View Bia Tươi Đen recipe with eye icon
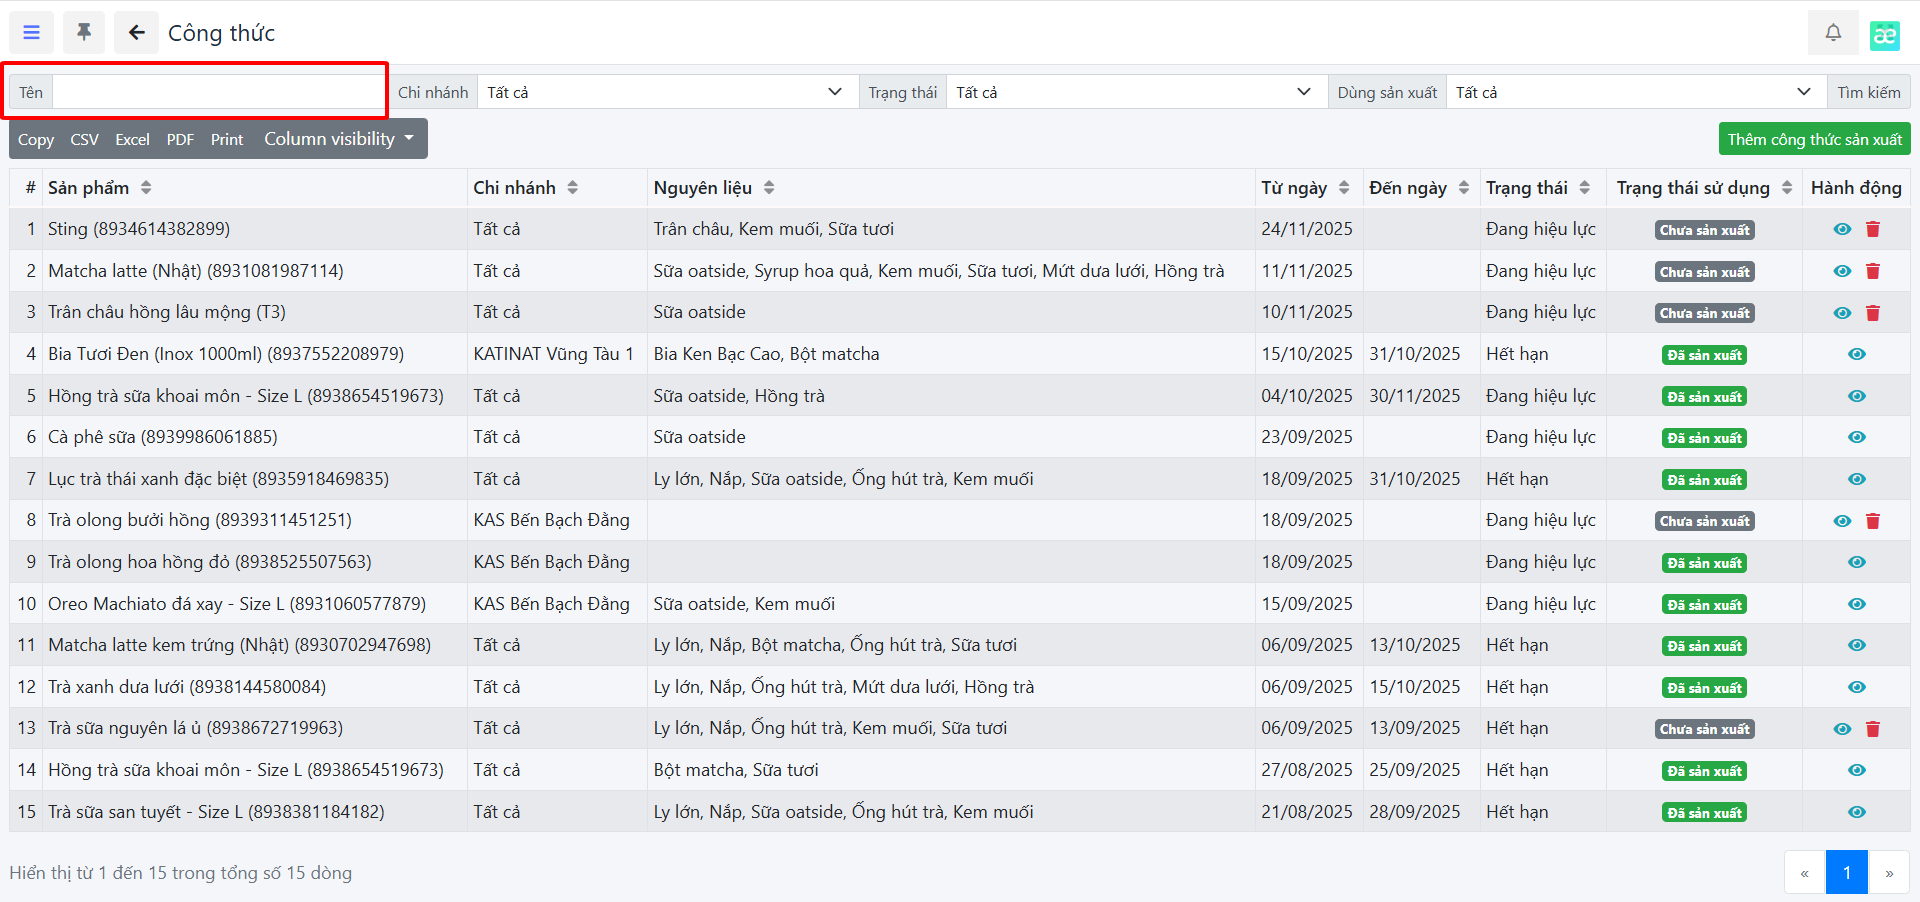Screen dimensions: 1920x902 coord(1856,354)
